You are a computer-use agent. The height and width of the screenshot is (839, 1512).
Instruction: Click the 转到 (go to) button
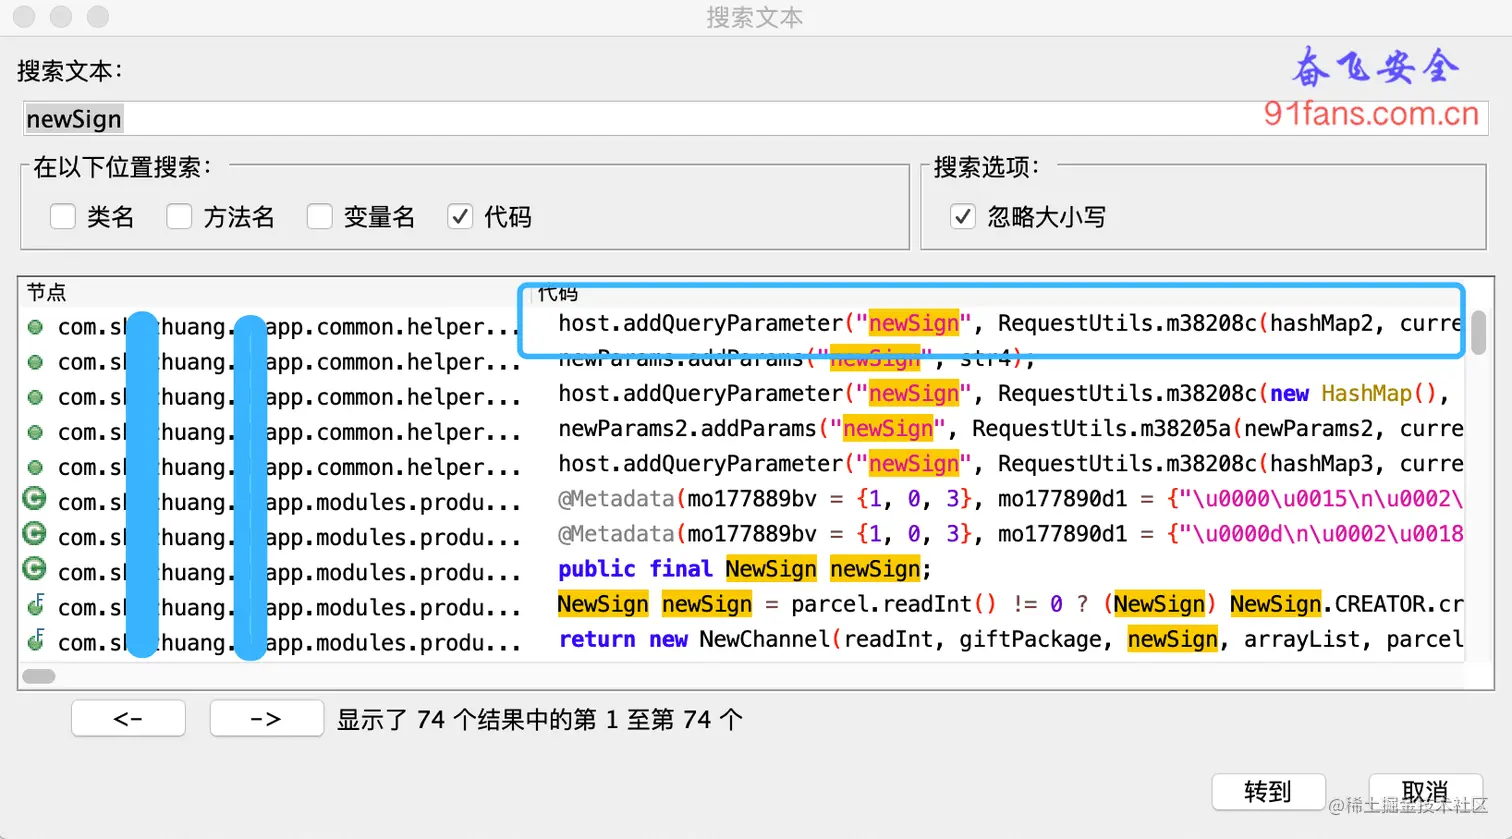pos(1268,792)
